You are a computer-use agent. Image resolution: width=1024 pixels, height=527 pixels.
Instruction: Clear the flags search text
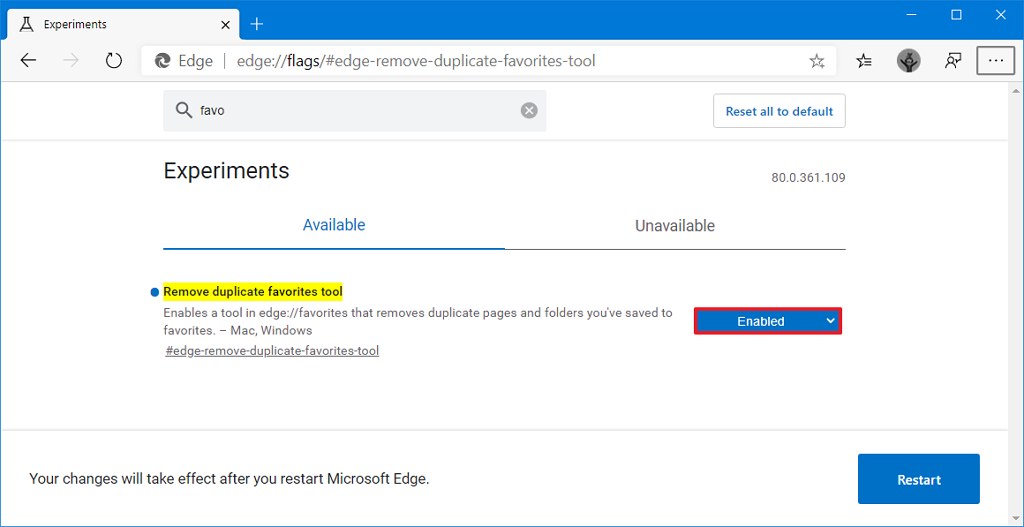[529, 110]
